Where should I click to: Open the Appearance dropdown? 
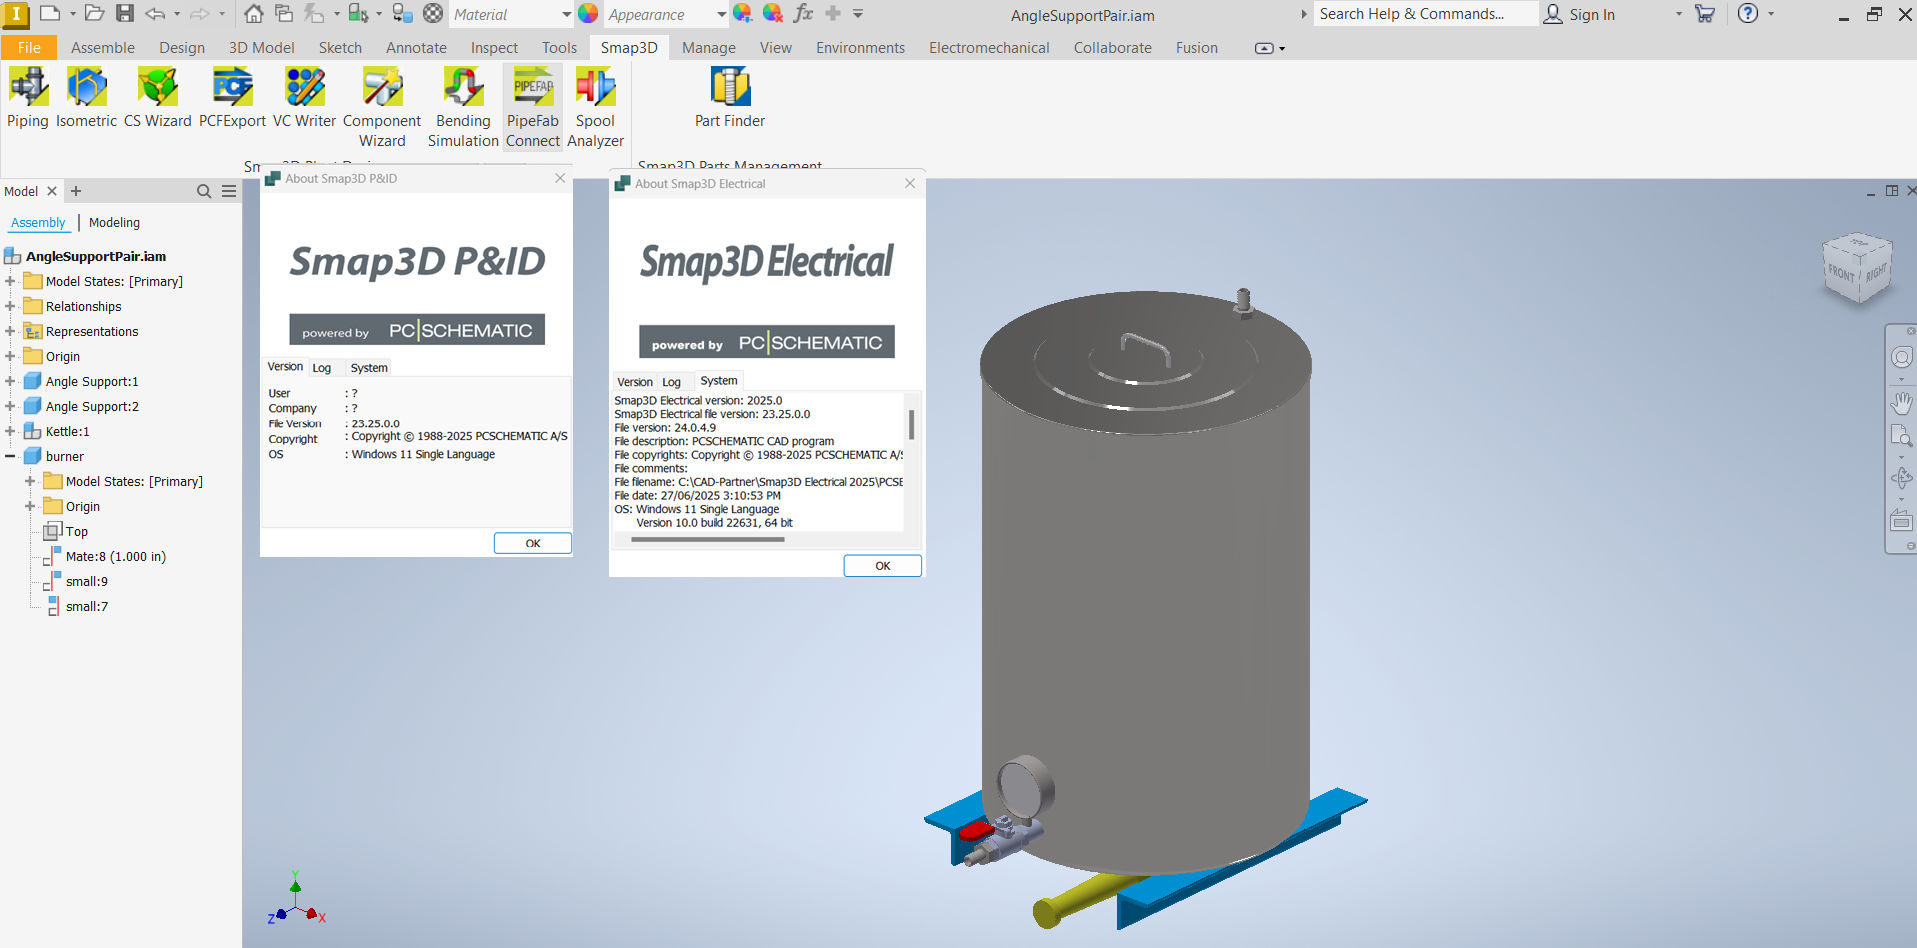[x=721, y=14]
